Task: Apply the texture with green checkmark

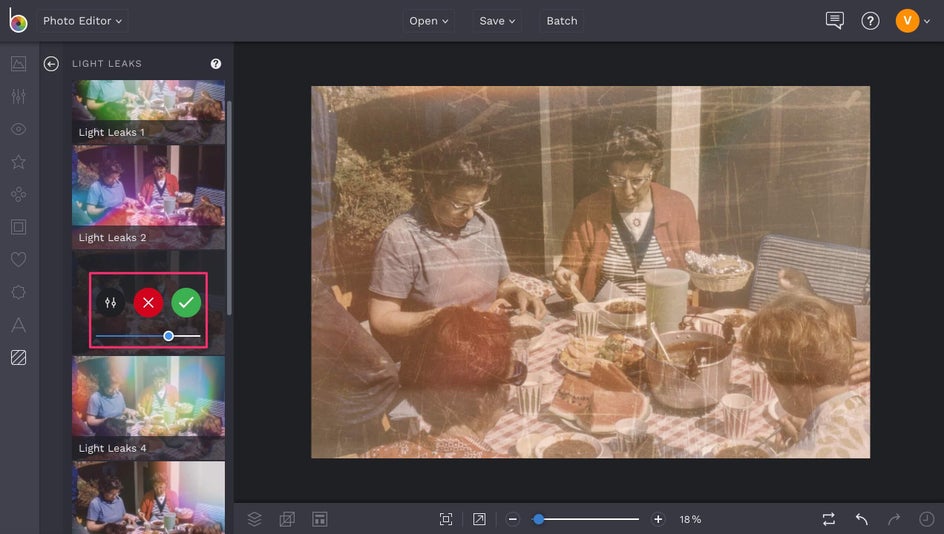Action: (x=186, y=302)
